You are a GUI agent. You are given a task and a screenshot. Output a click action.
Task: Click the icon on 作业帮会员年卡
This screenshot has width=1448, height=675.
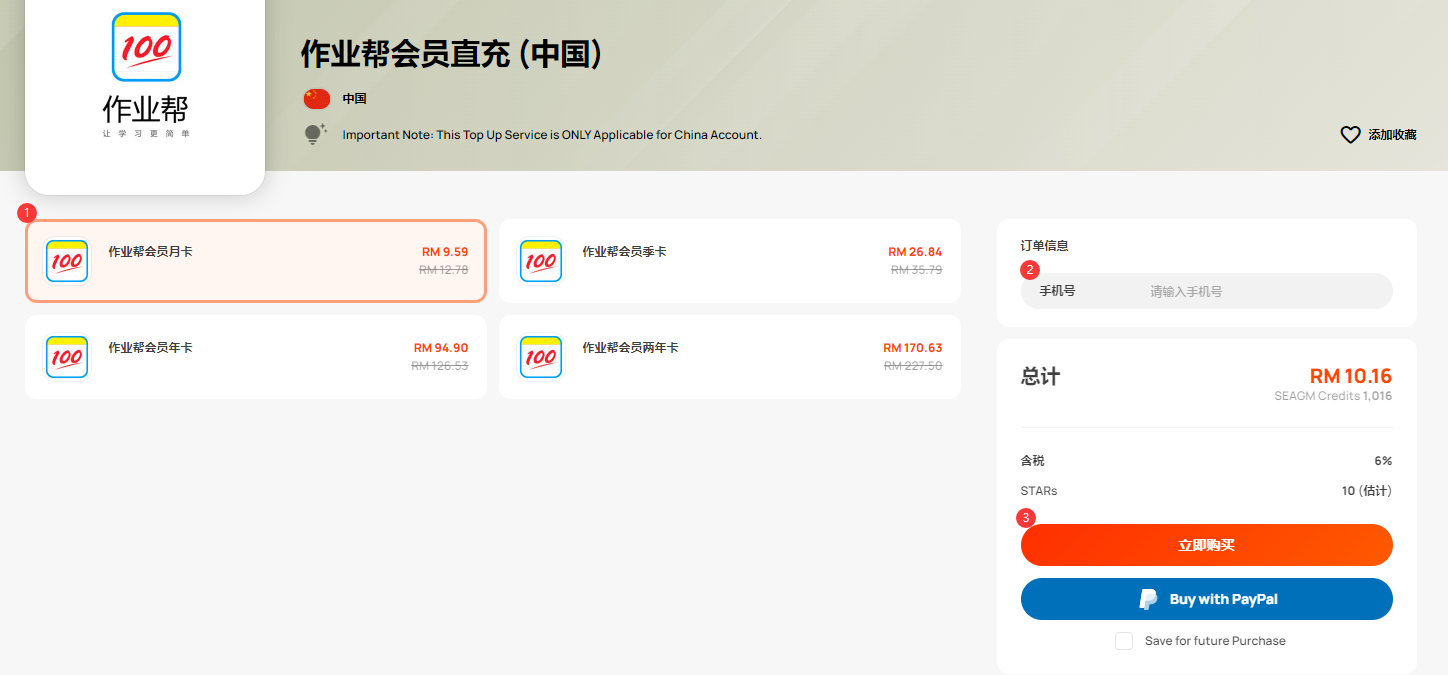(67, 357)
